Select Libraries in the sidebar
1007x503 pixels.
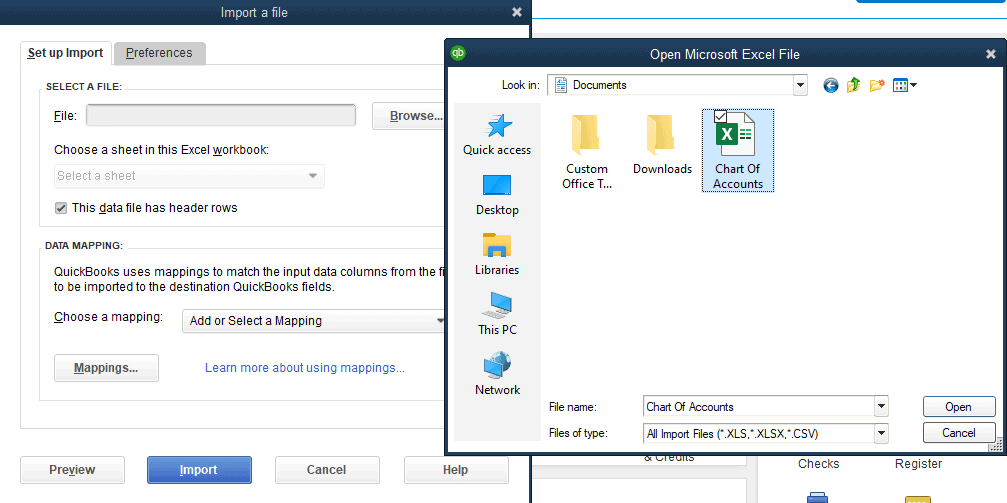(x=497, y=255)
